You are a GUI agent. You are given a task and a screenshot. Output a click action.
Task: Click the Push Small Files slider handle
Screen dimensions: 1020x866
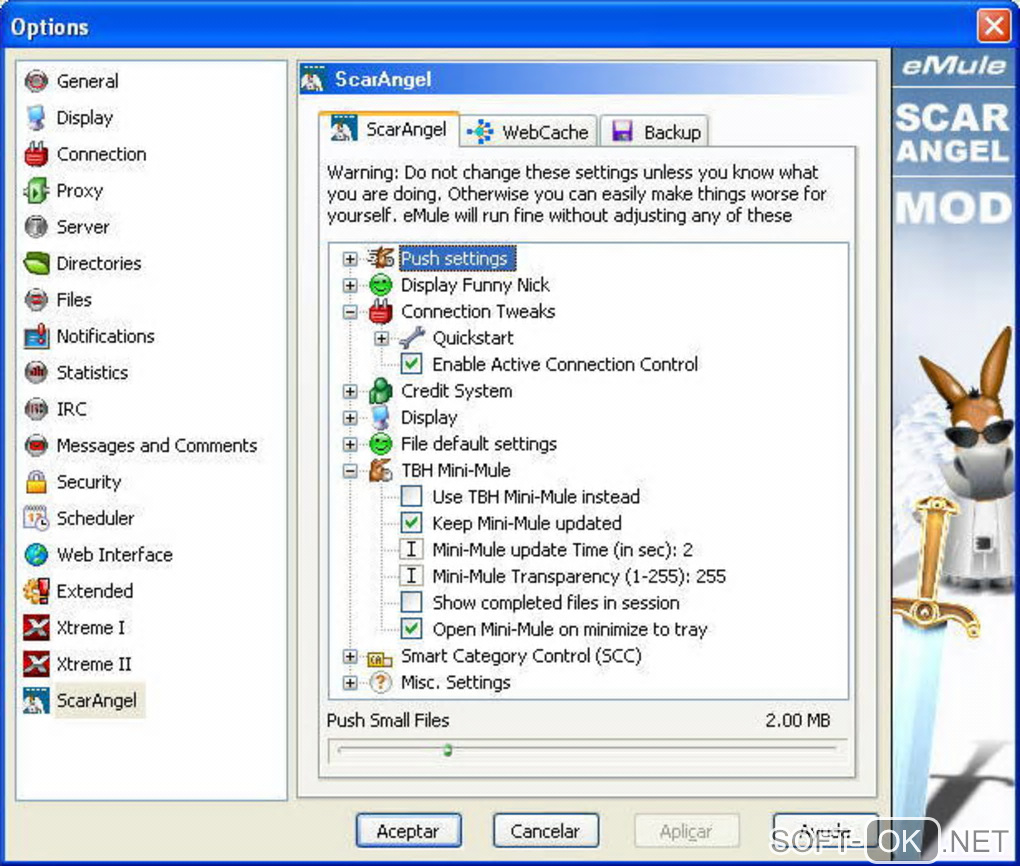[448, 750]
